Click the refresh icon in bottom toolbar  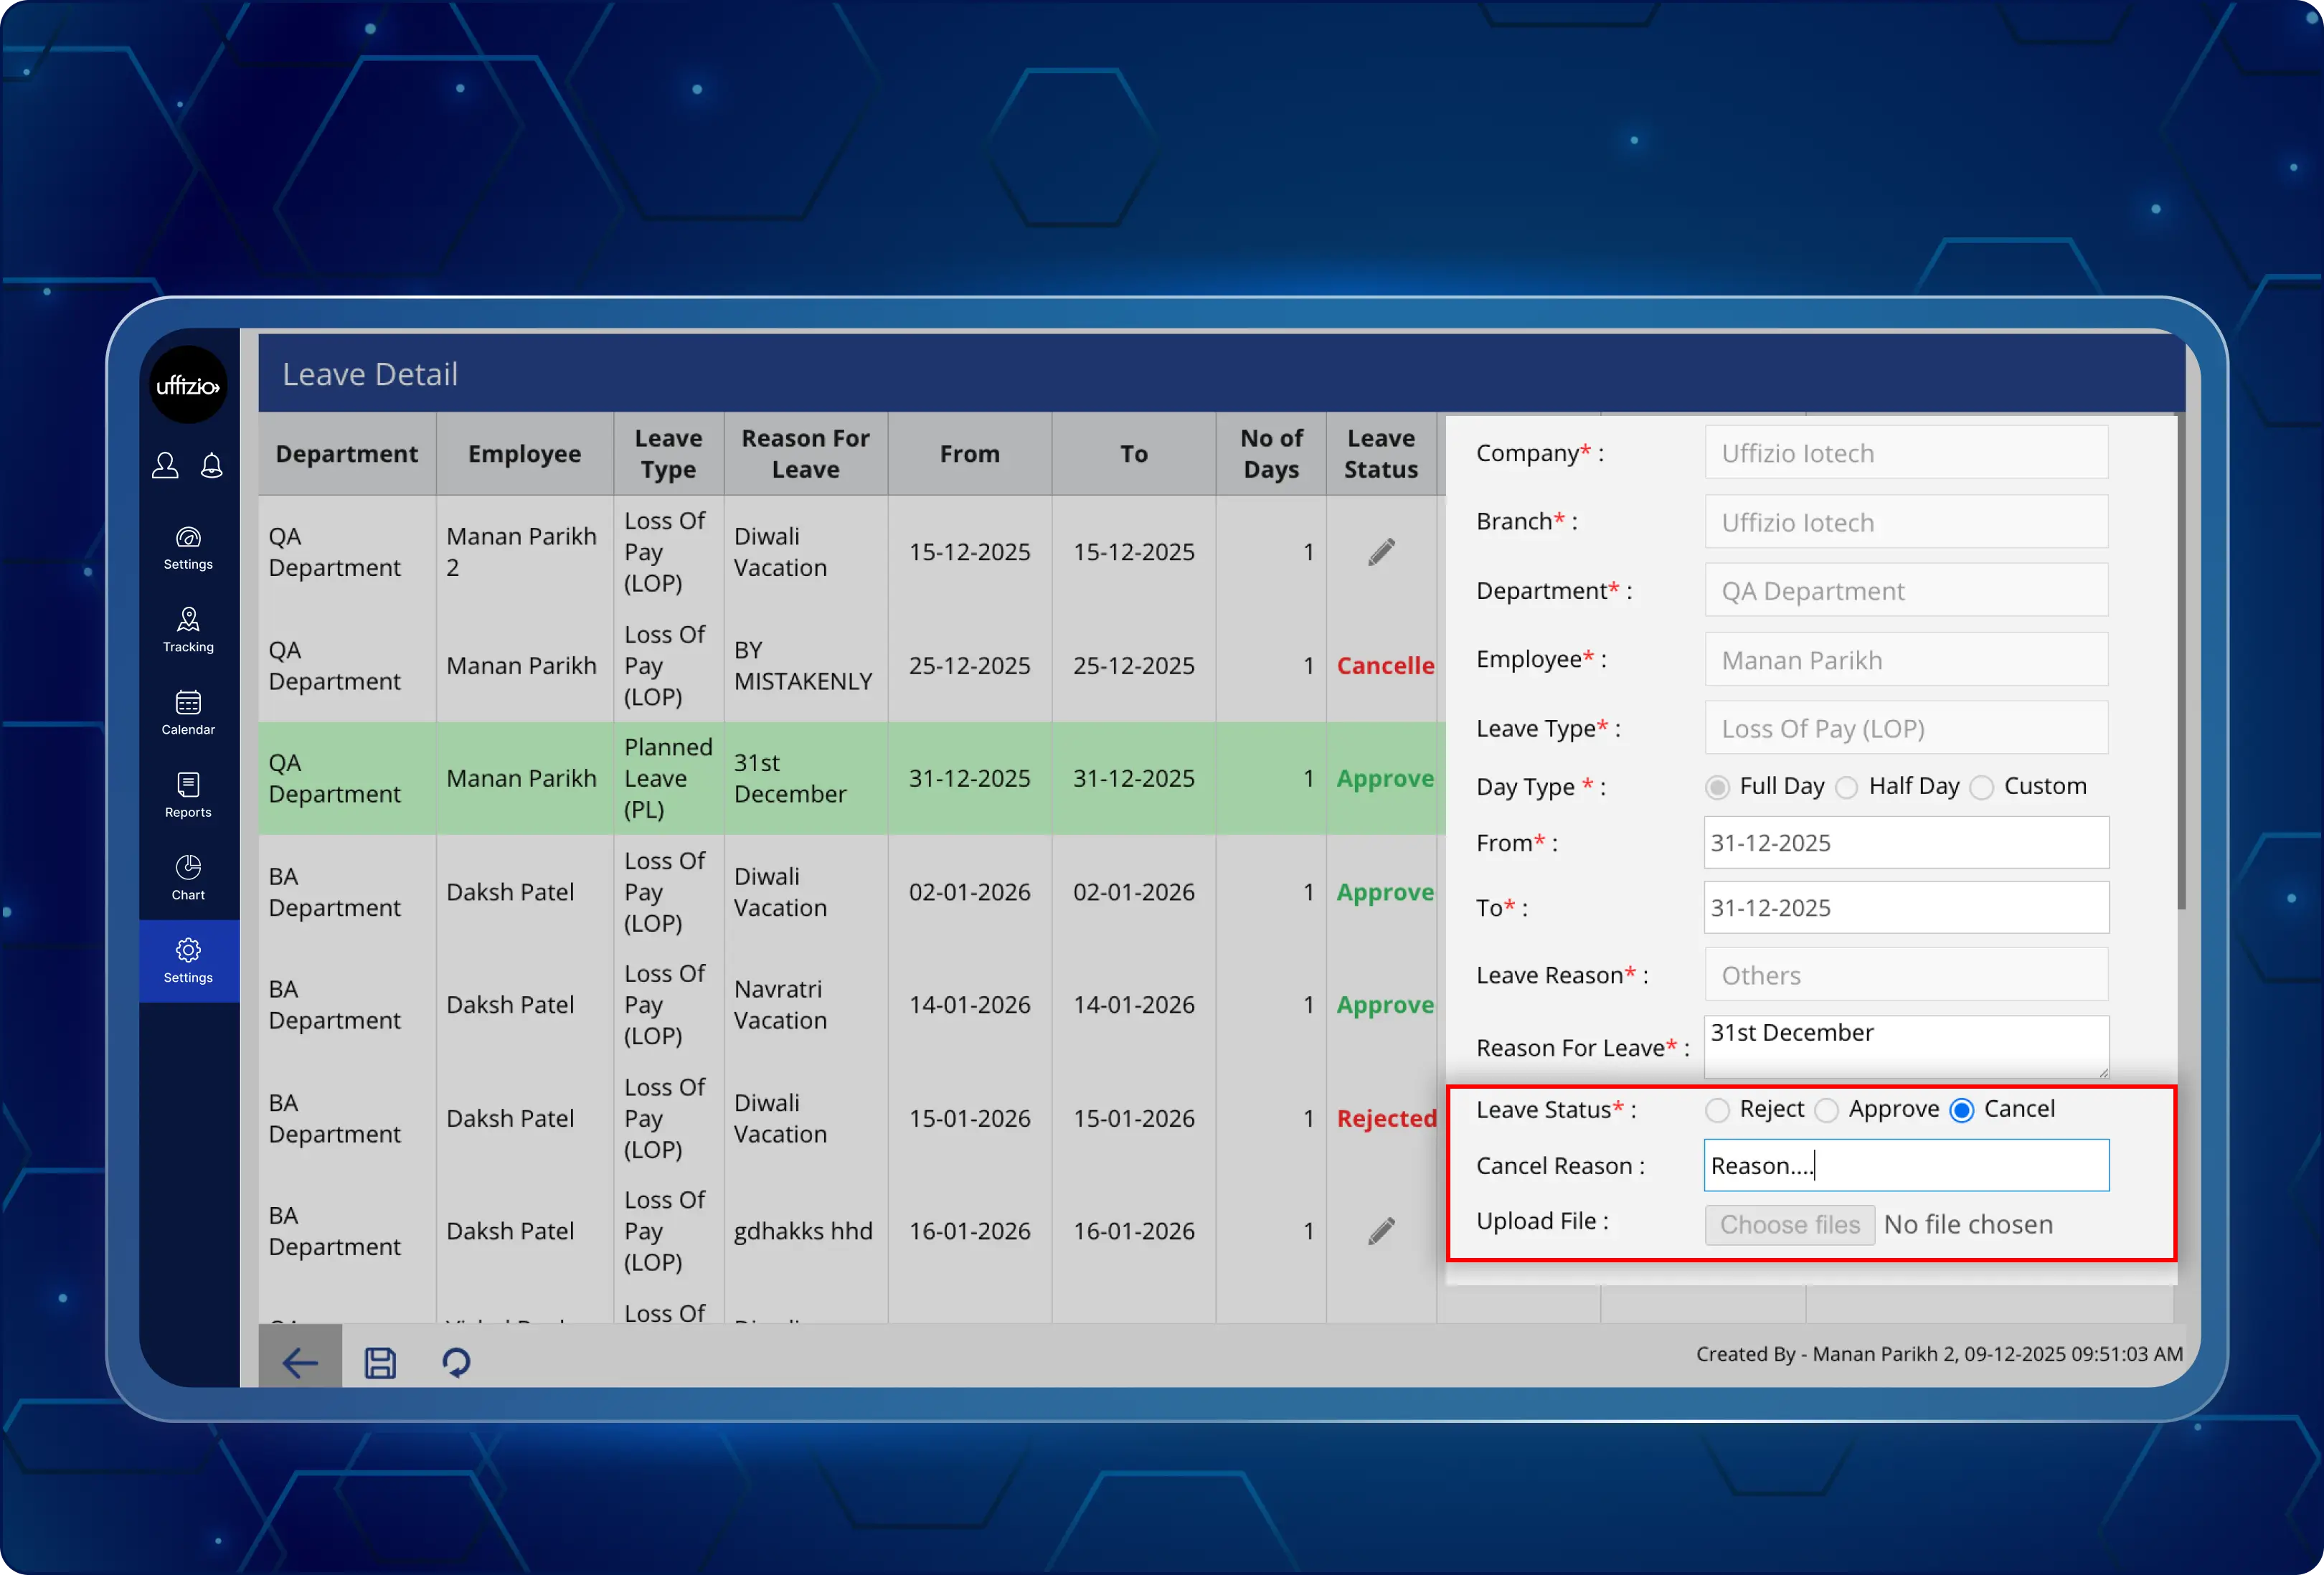coord(456,1362)
